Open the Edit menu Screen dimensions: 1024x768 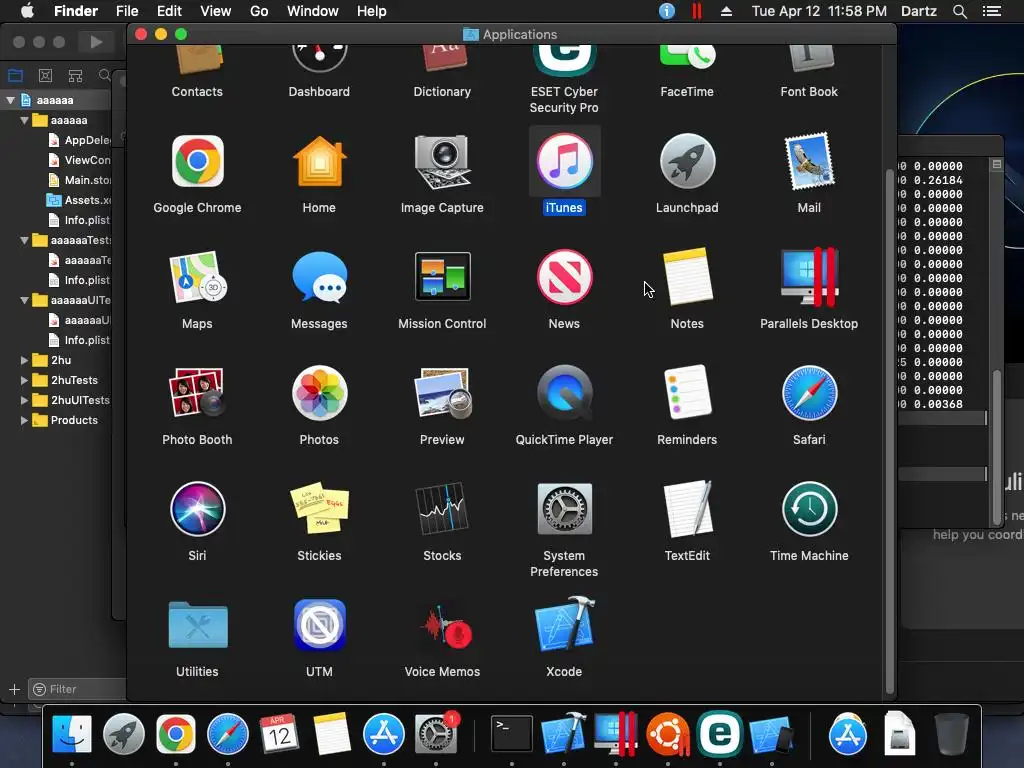(x=169, y=11)
